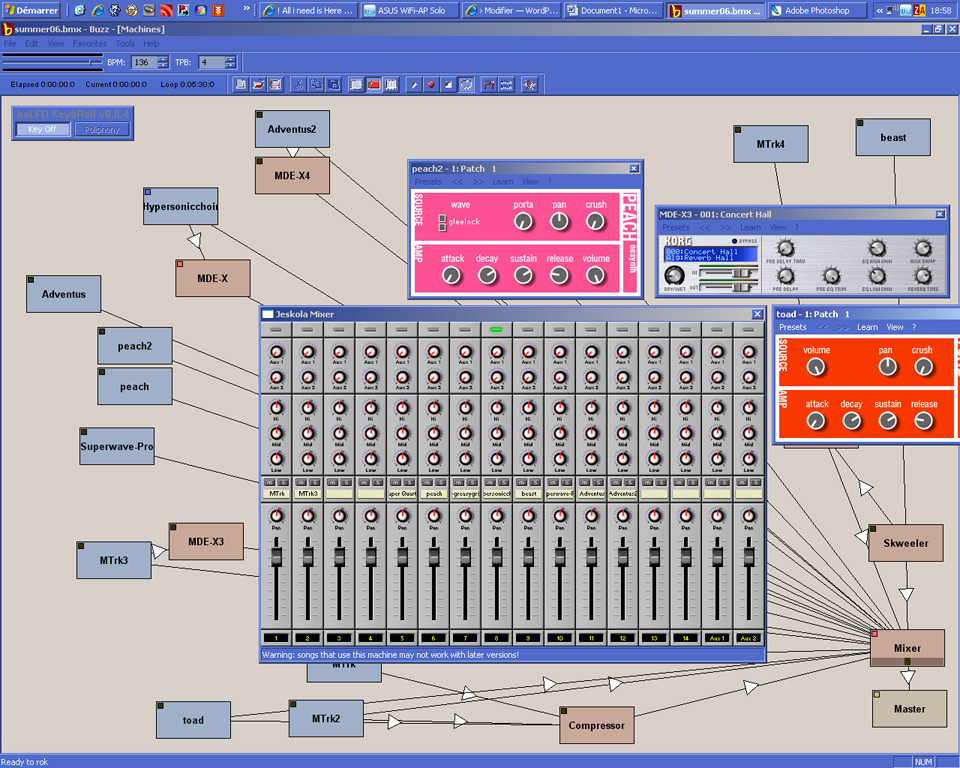The height and width of the screenshot is (768, 960).
Task: Click the hard disk recorder toolbar icon
Action: tap(489, 85)
